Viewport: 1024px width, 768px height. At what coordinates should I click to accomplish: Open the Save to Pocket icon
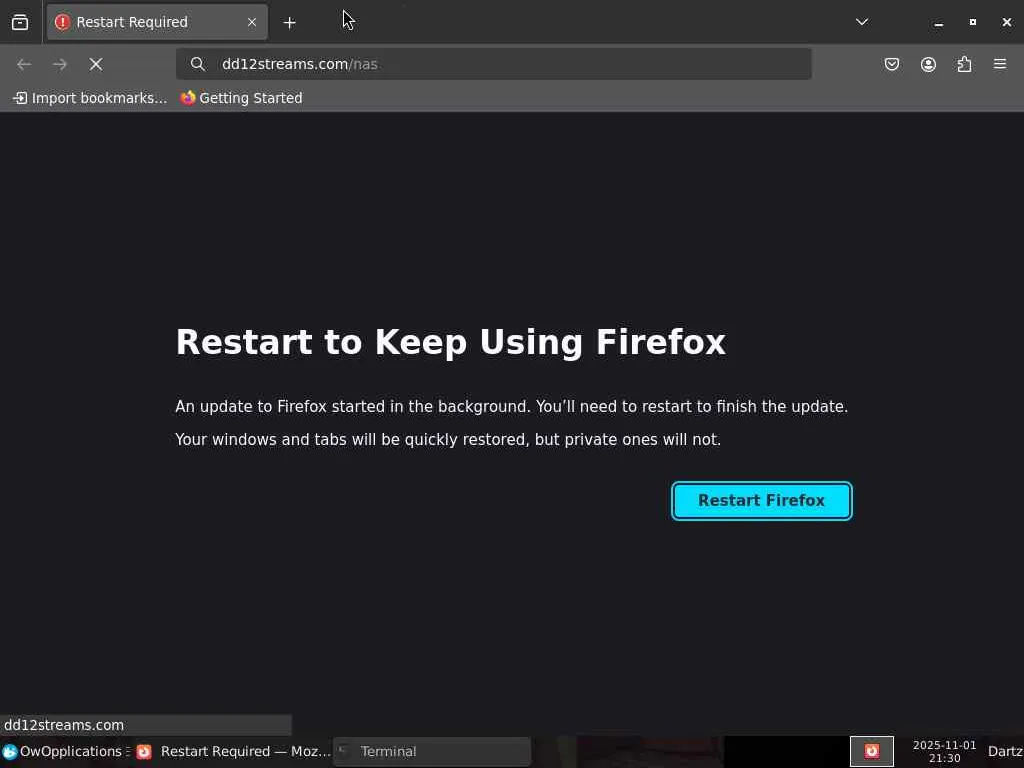pyautogui.click(x=892, y=64)
